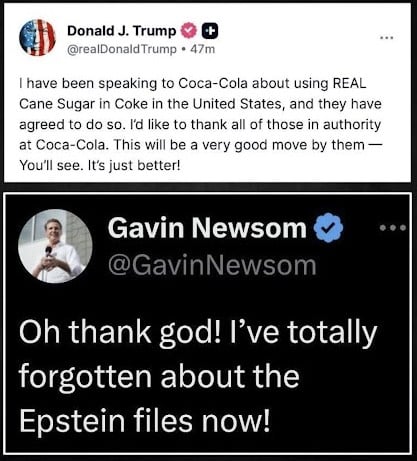Click the @GavinNewsom handle
The image size is (417, 461).
coord(212,265)
